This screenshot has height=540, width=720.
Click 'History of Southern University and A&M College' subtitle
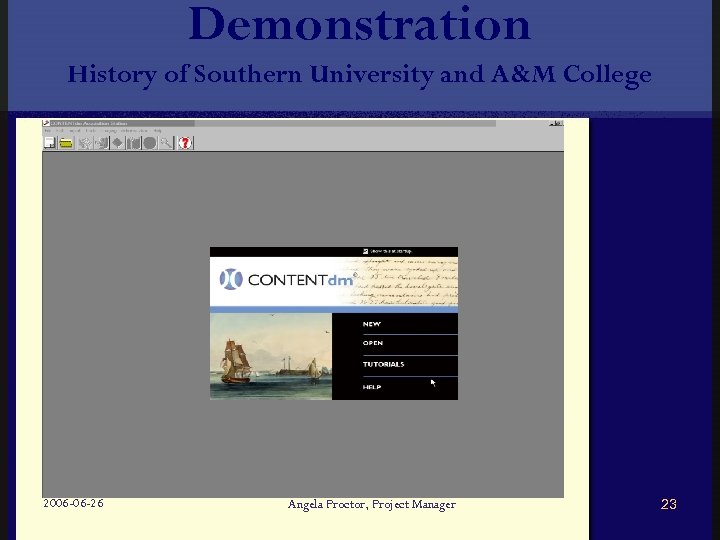(x=360, y=75)
